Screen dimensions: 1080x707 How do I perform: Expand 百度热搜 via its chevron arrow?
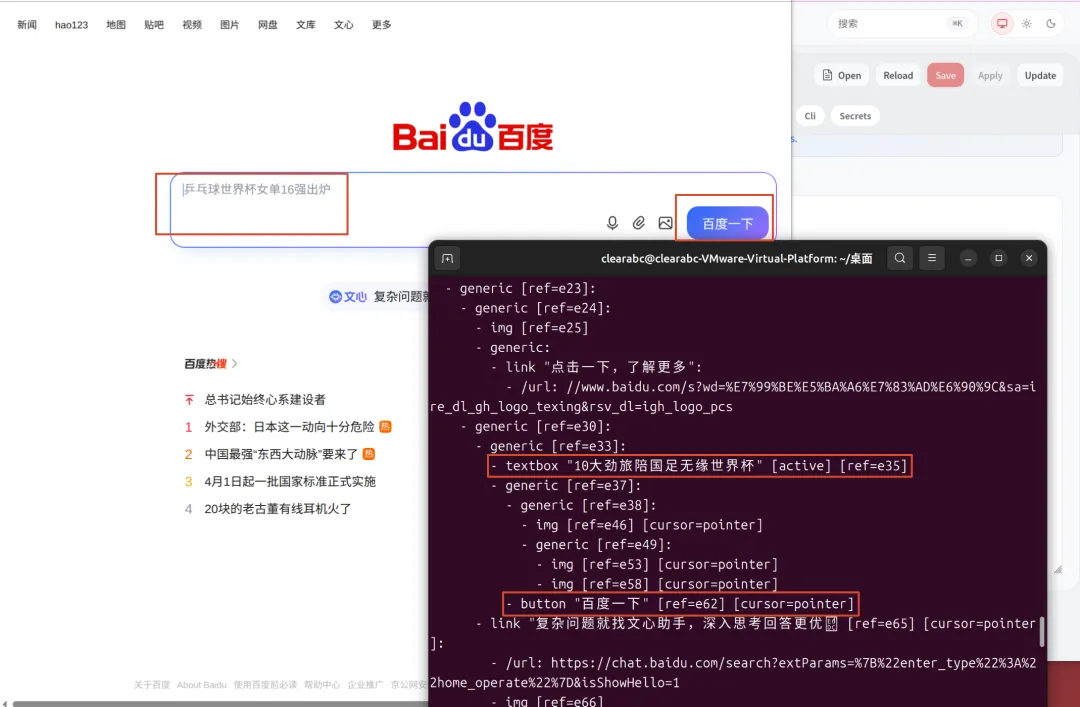[235, 363]
